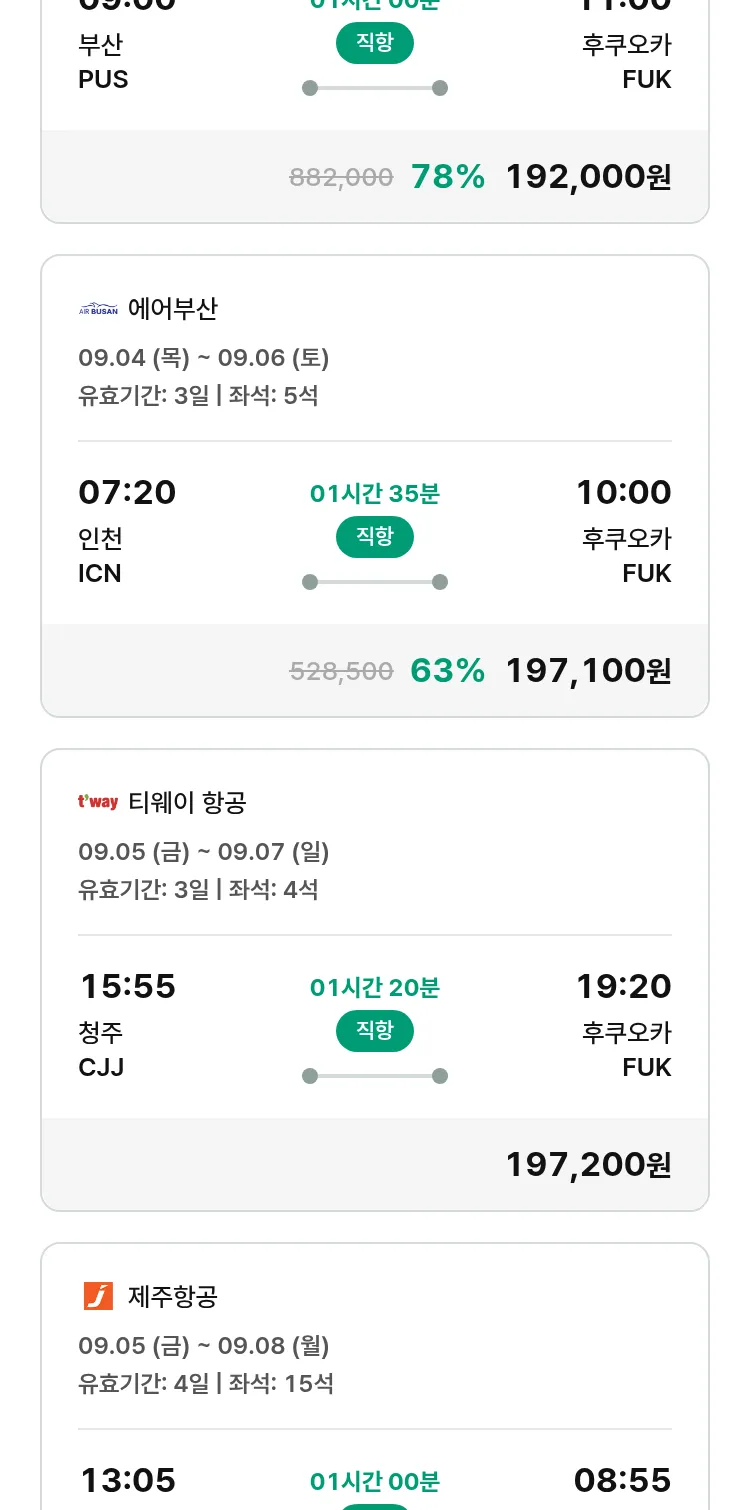Tap the 15:55 Cheongju departure time
Viewport: 750px width, 1510px height.
127,986
